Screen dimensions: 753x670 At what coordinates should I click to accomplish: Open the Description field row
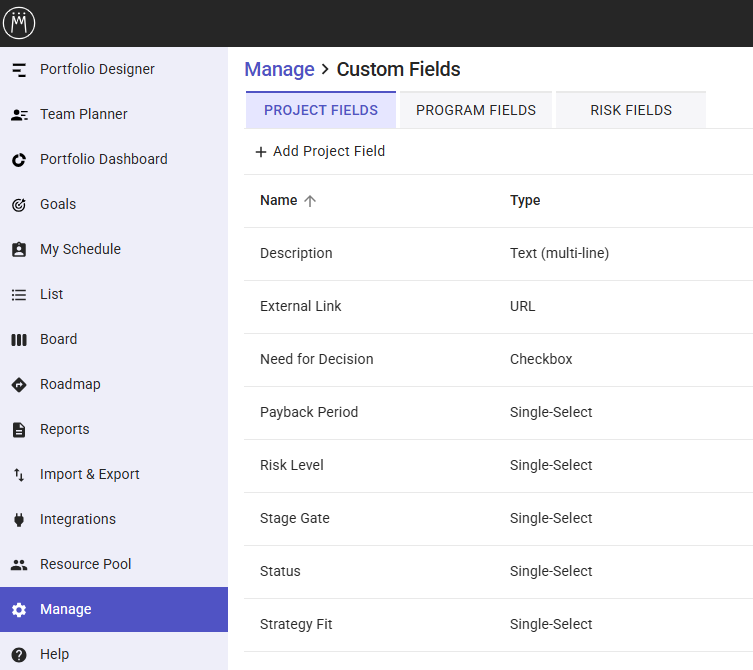click(x=498, y=254)
